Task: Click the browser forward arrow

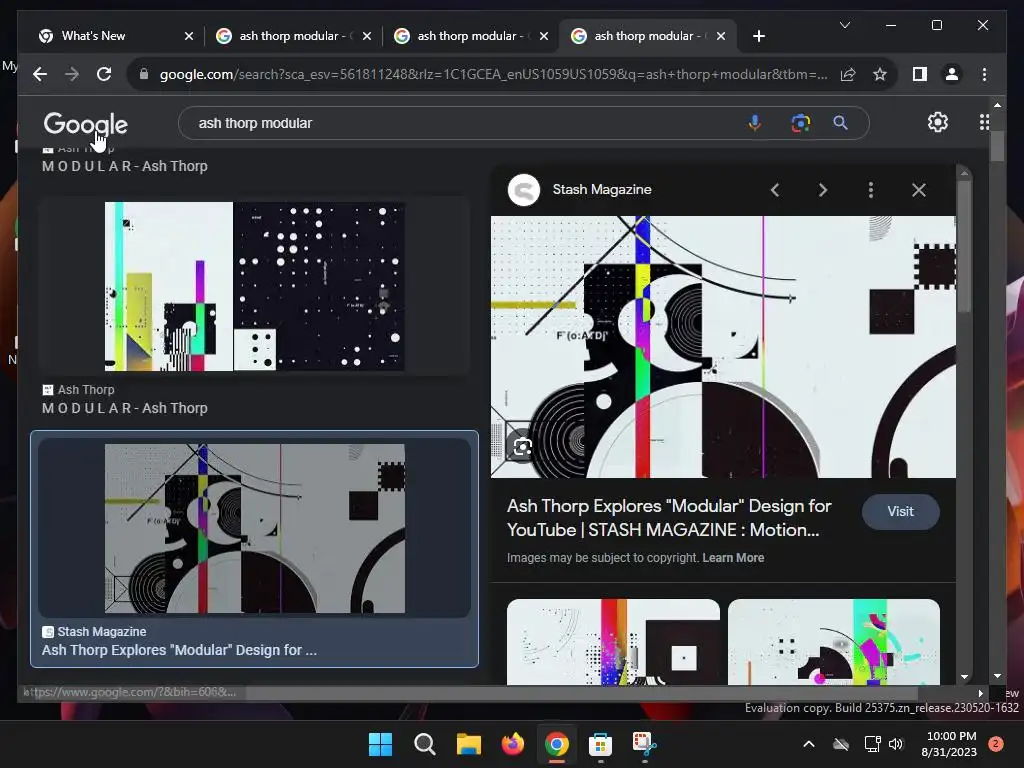Action: coord(72,74)
